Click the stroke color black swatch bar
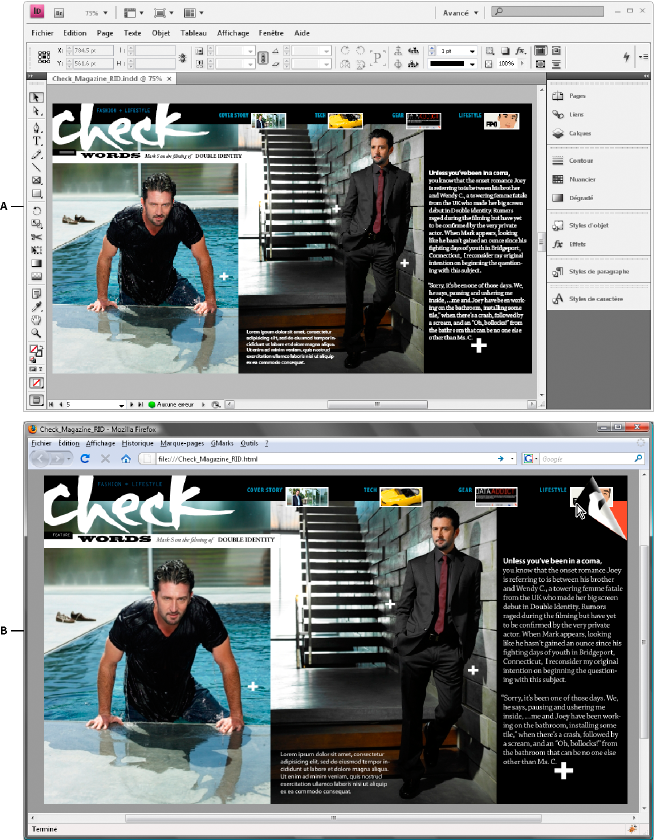Viewport: 654px width, 840px height. pyautogui.click(x=447, y=64)
